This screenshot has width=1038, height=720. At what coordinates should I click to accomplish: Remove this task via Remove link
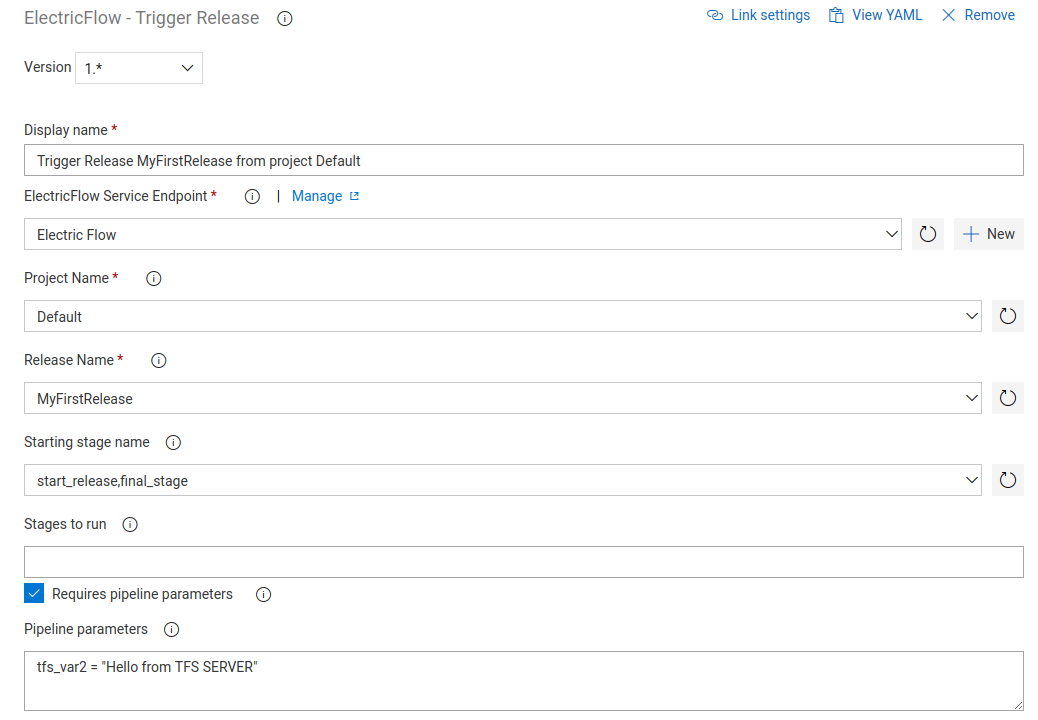tap(978, 15)
